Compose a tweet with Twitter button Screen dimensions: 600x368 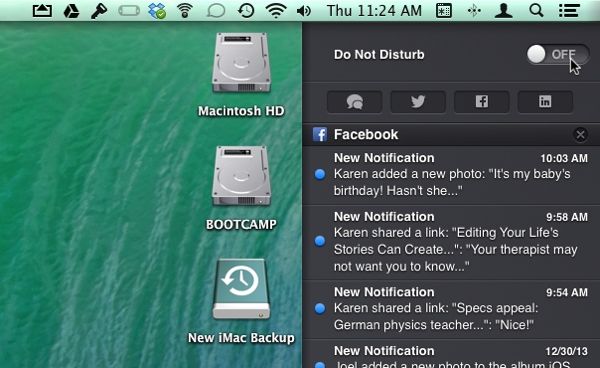point(418,102)
